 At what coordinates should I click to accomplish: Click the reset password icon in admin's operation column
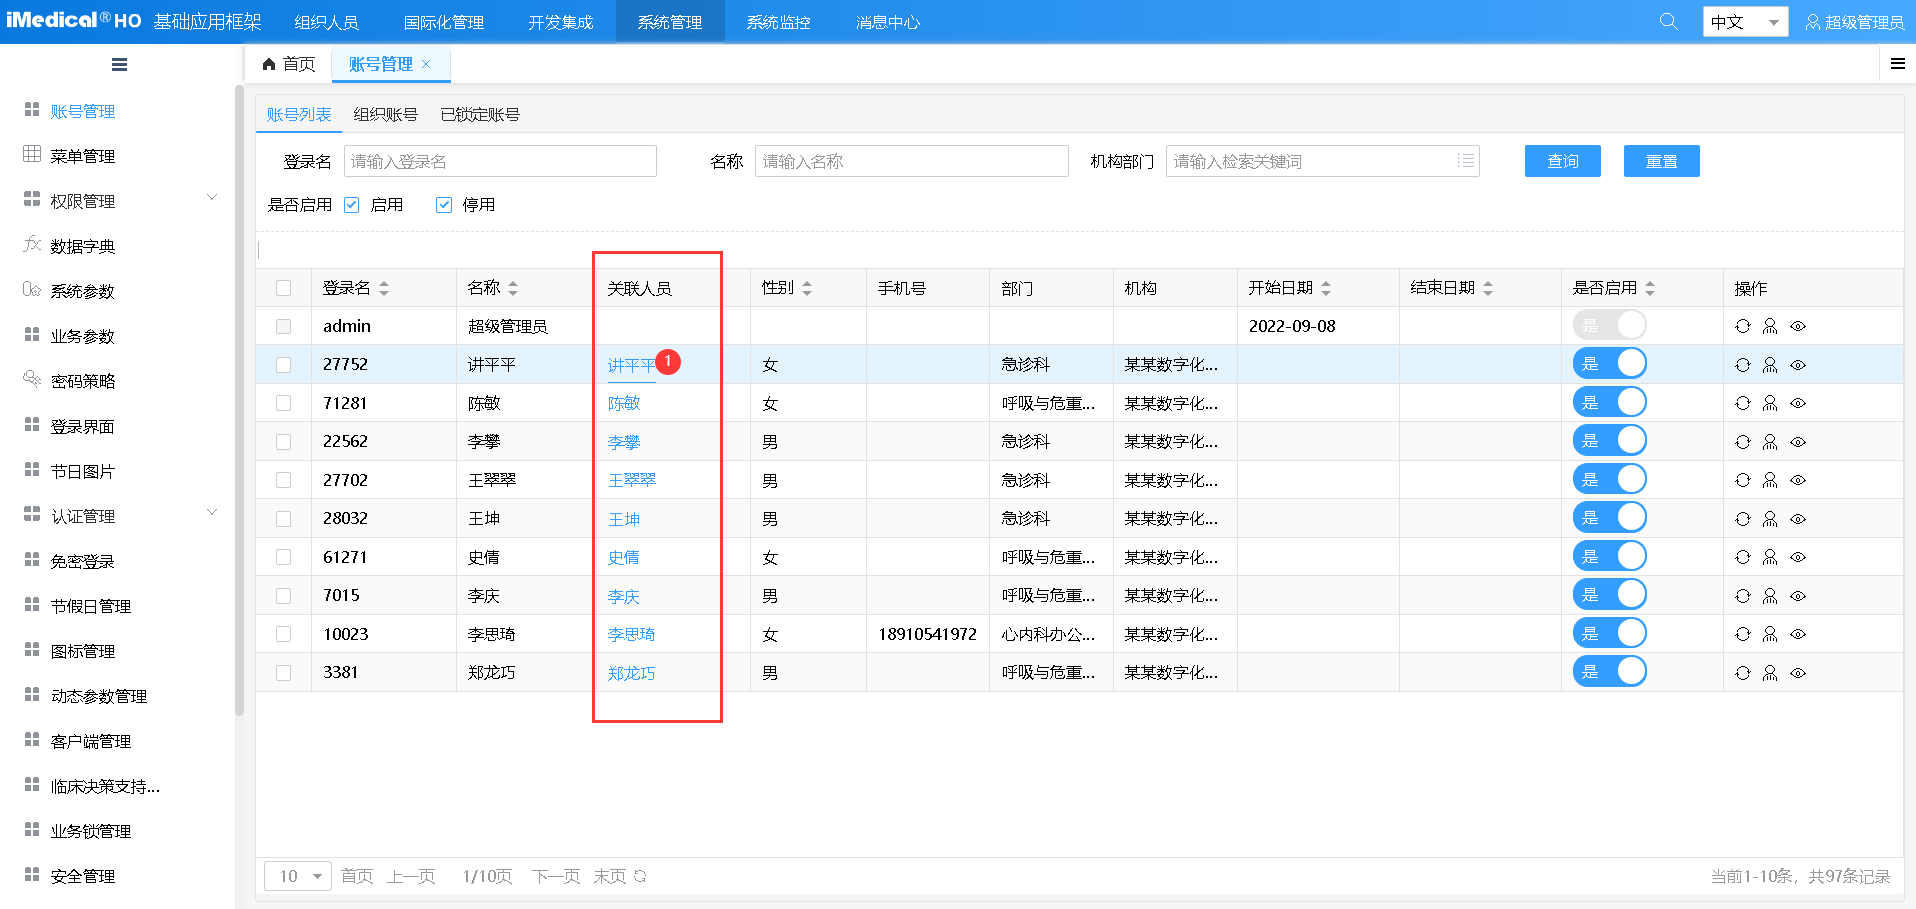point(1743,325)
